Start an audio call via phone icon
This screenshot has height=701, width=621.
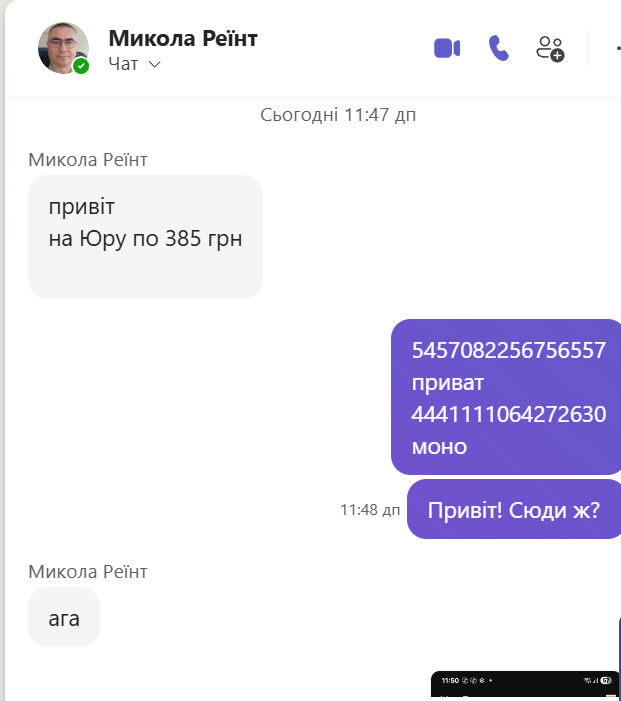pyautogui.click(x=498, y=48)
